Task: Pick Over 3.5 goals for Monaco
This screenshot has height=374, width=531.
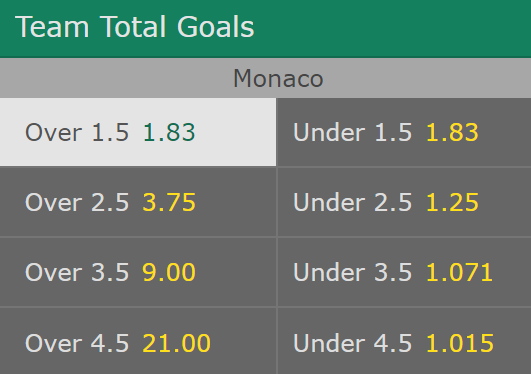Action: coord(138,272)
